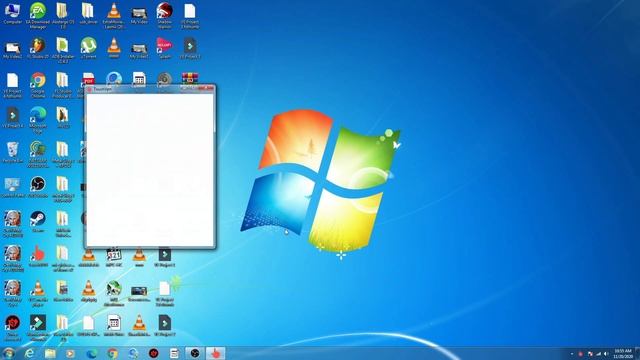Launch the Steam desktop shortcut
Viewport: 640px width, 360px height.
point(38,222)
